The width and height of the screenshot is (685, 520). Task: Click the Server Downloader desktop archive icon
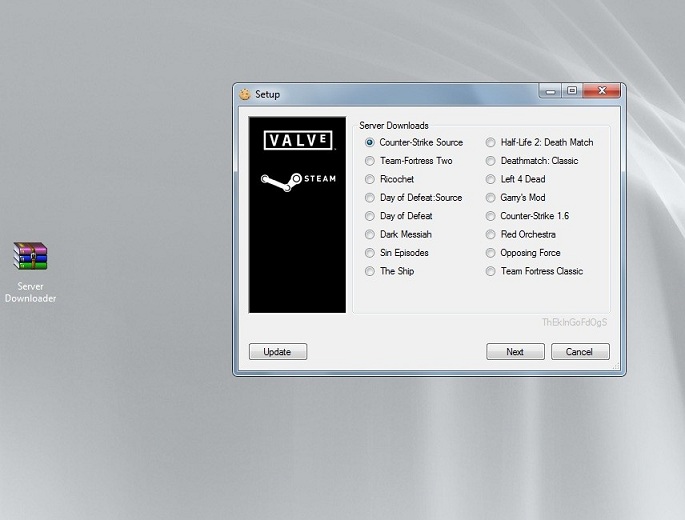pos(30,257)
